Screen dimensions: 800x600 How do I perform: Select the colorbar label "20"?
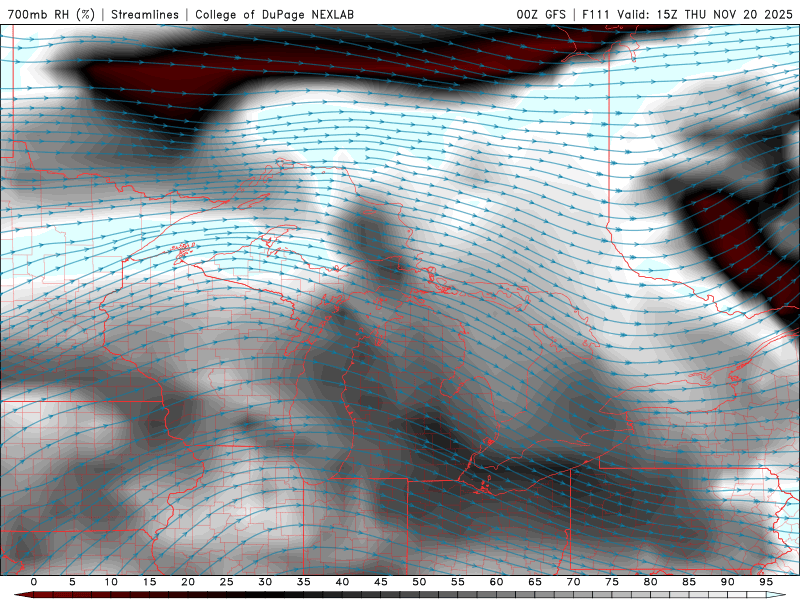pos(188,582)
